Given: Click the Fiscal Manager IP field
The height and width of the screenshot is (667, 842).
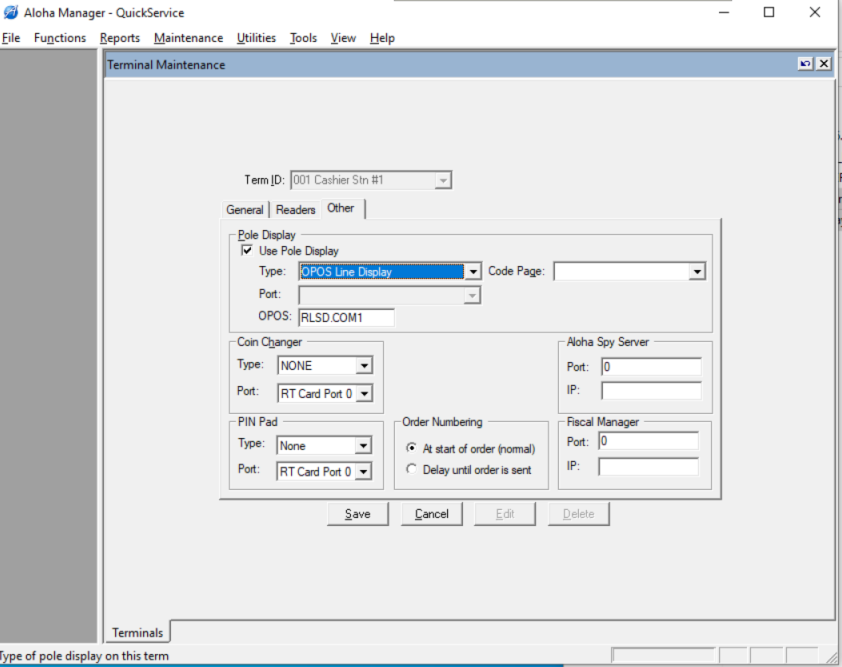Looking at the screenshot, I should (649, 466).
